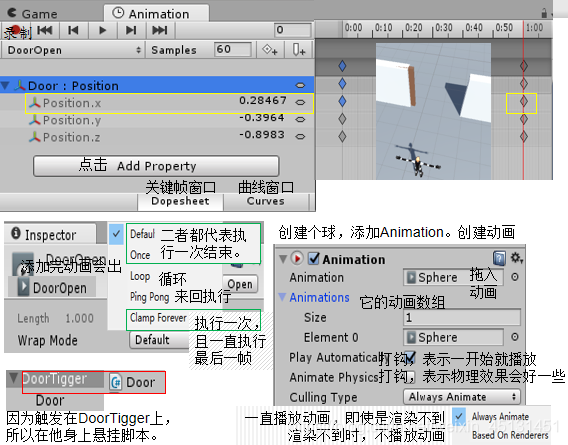The image size is (568, 445).
Task: Choose Loop wrap mode option
Action: tap(140, 276)
